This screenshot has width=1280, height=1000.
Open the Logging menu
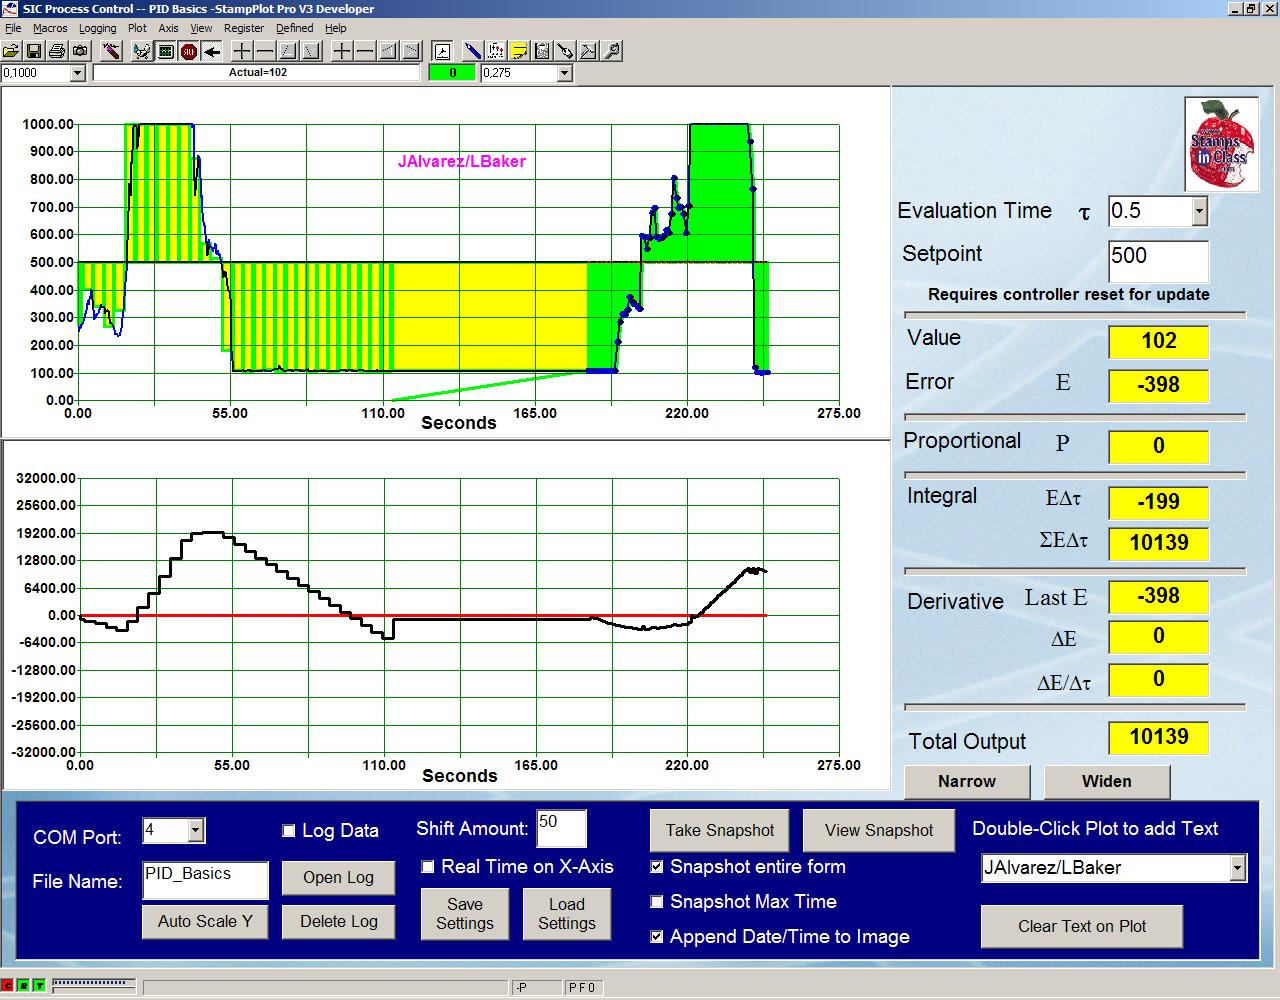97,28
